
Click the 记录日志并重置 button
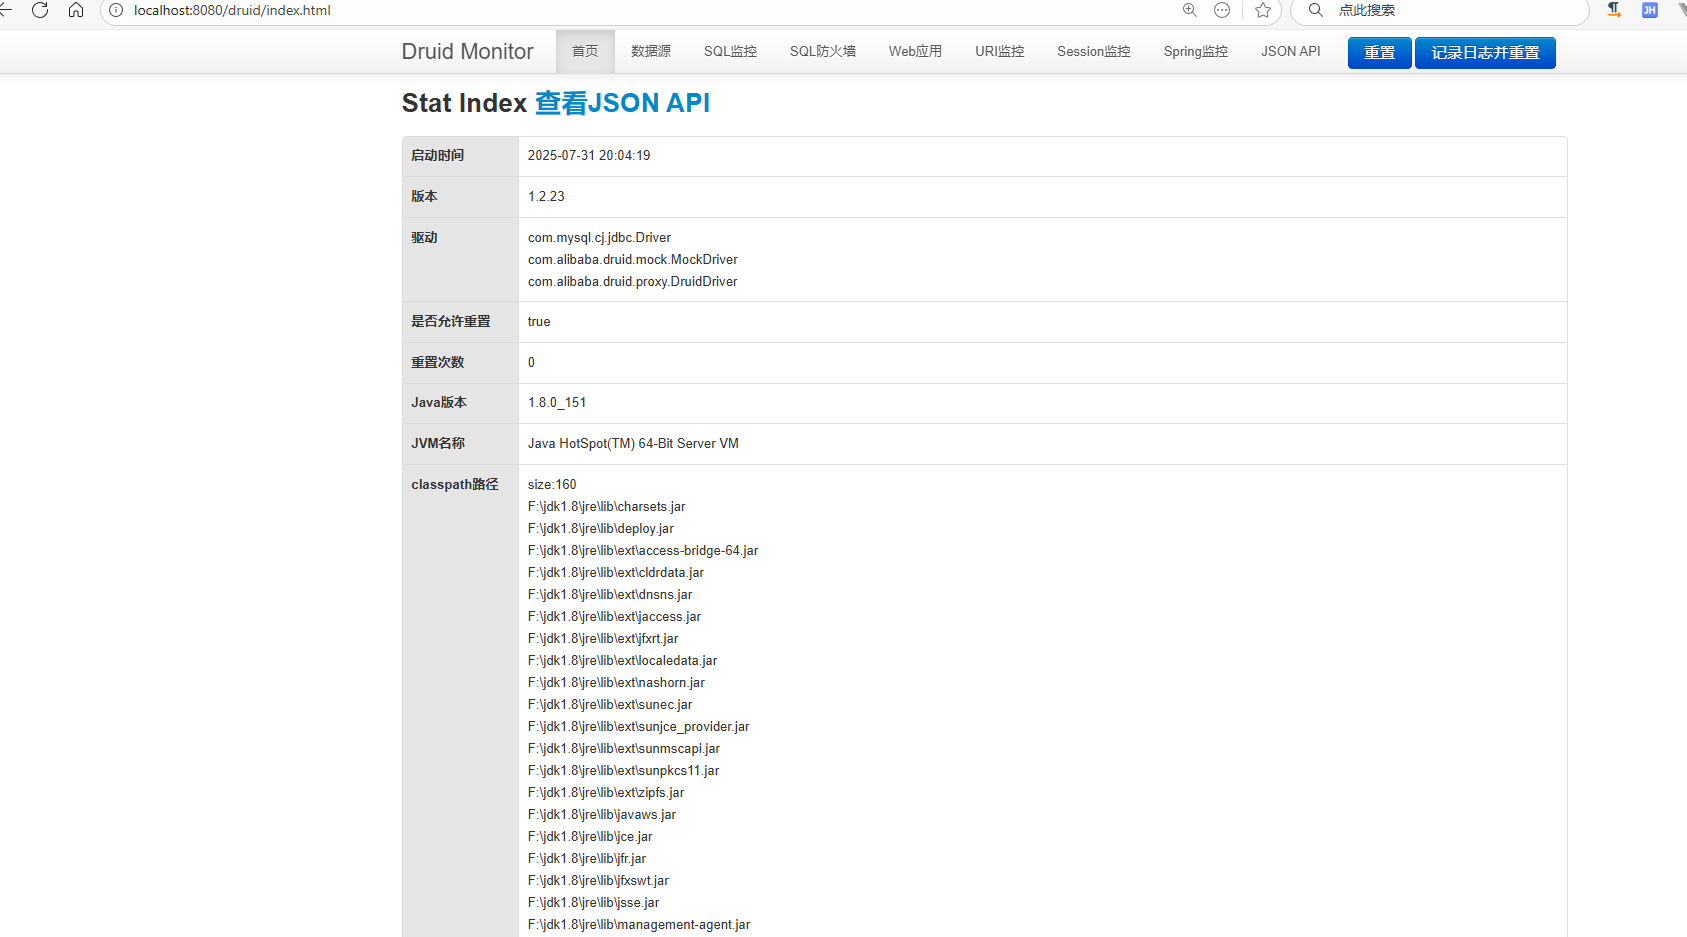point(1485,53)
